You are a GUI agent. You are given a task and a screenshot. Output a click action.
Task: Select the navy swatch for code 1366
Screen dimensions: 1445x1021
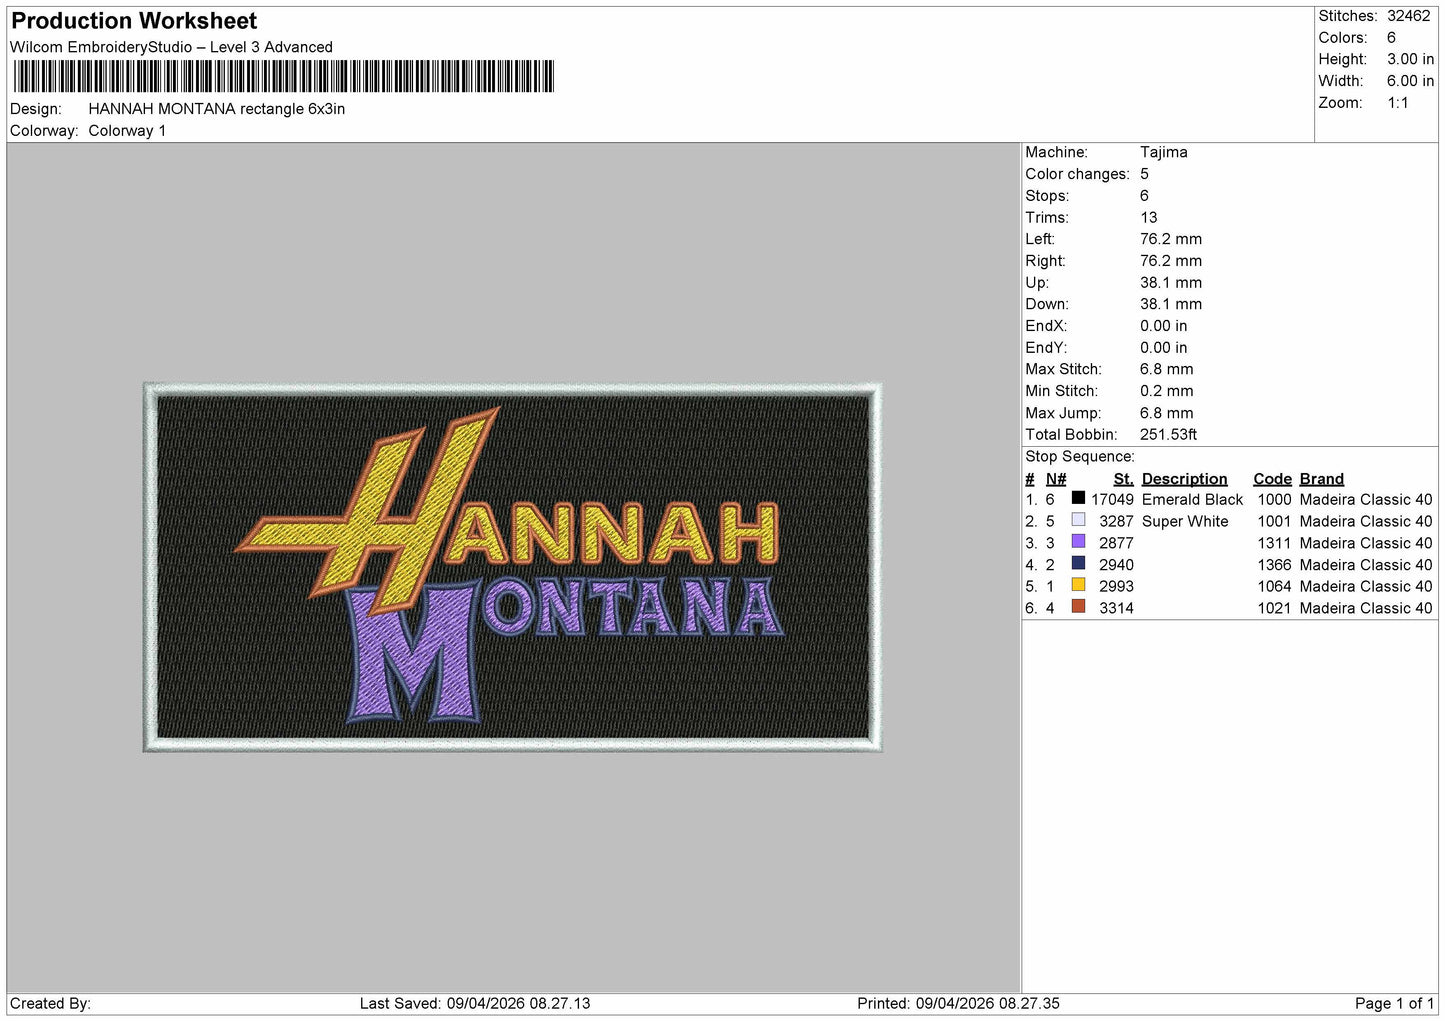pos(1078,563)
